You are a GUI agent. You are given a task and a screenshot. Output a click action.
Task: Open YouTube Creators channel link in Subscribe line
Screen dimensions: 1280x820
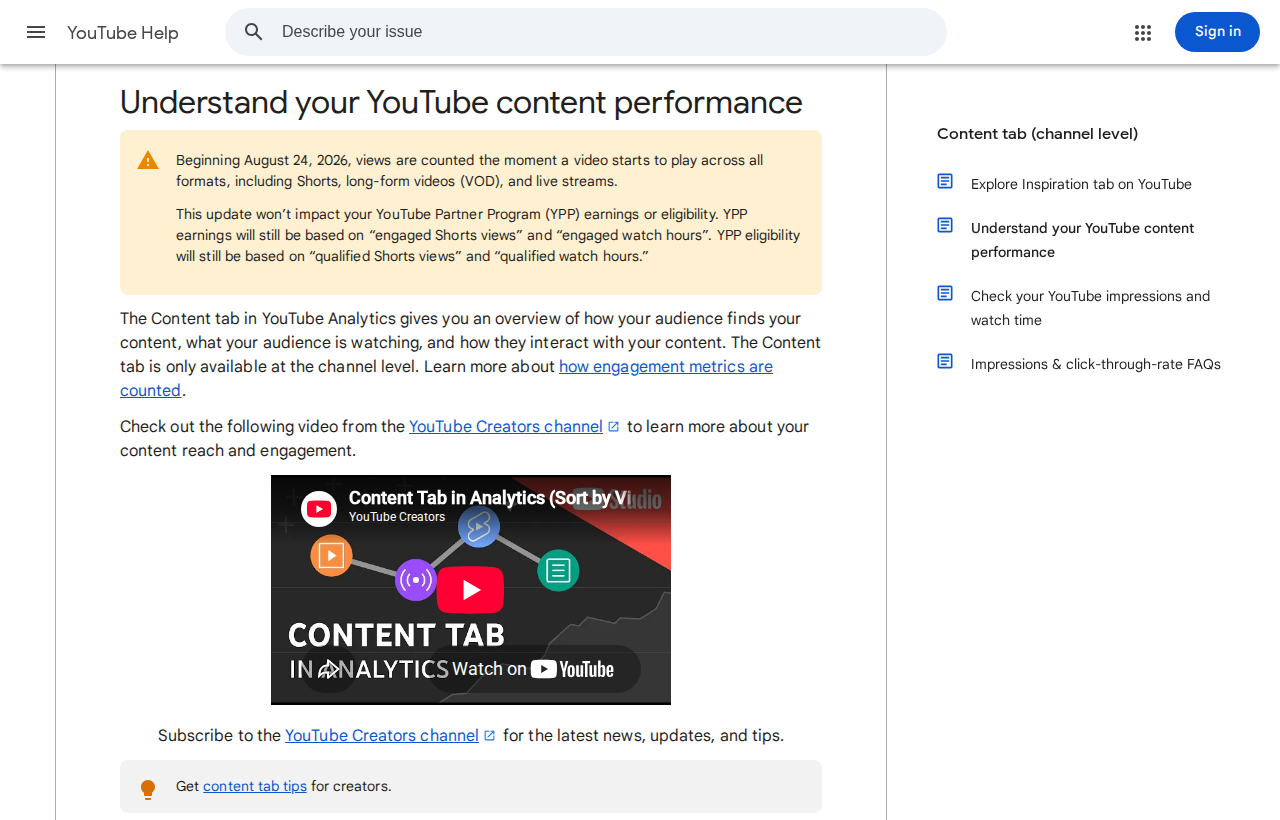pos(382,735)
